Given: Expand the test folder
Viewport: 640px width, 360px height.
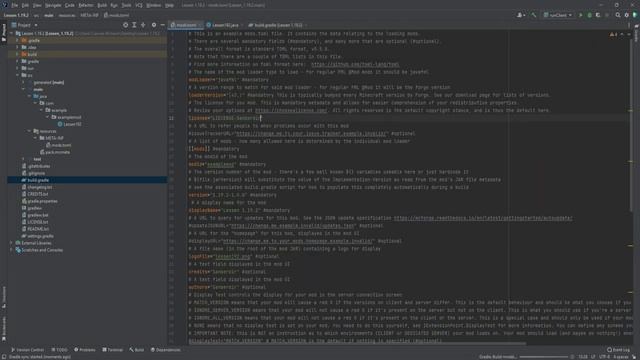Looking at the screenshot, I should [24, 159].
